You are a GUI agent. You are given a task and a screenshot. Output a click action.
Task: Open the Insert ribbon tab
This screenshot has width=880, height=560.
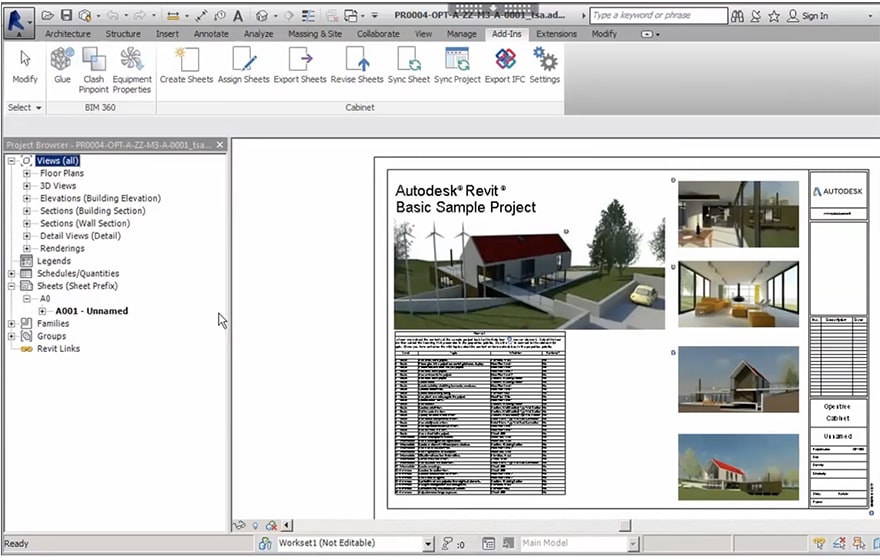(167, 34)
